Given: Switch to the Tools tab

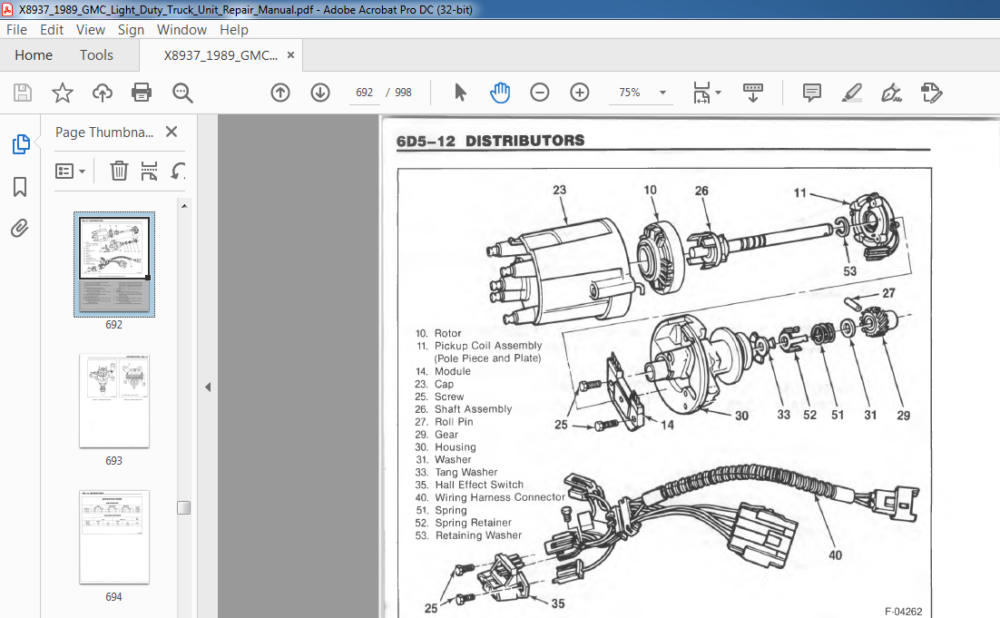Looking at the screenshot, I should click(x=96, y=55).
